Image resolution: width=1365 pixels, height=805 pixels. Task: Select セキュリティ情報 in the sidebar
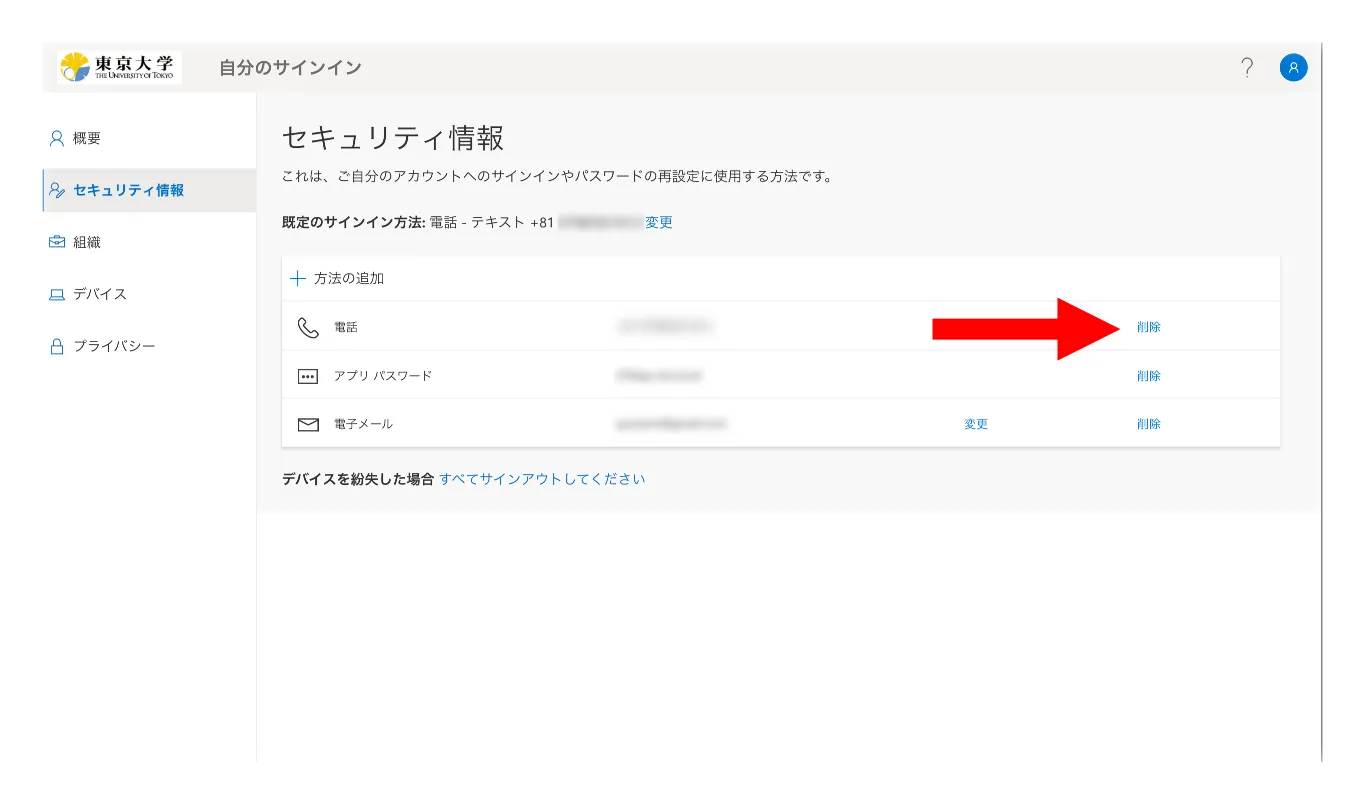coord(128,190)
